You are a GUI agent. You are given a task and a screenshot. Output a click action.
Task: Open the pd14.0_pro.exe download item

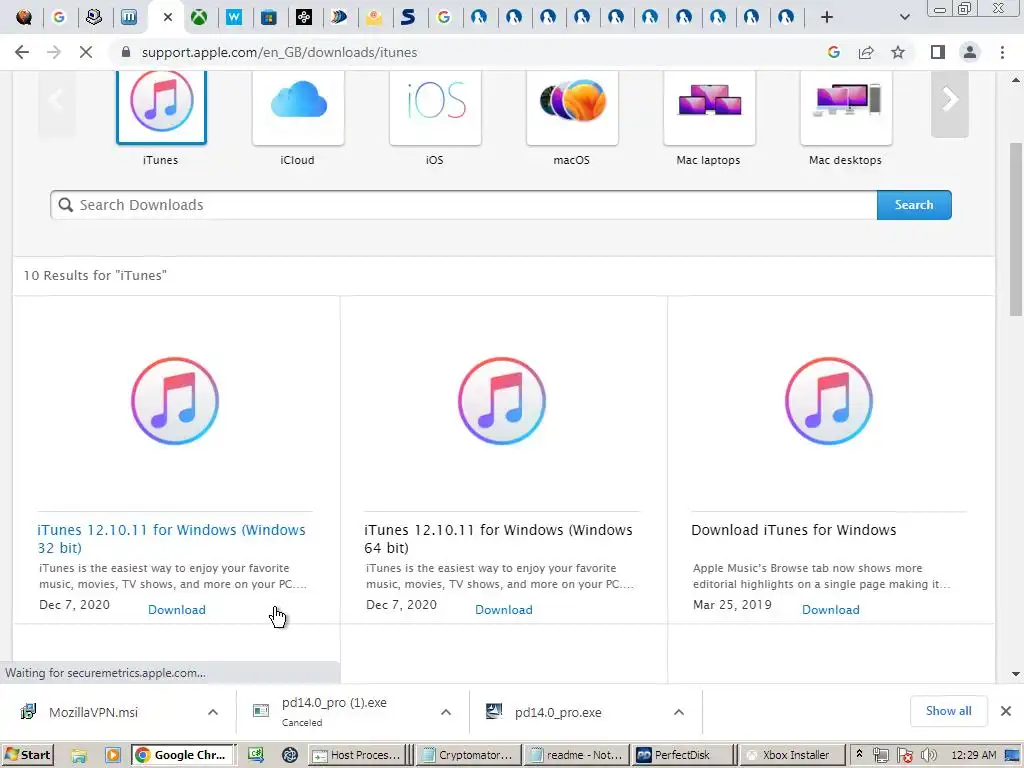pyautogui.click(x=558, y=712)
